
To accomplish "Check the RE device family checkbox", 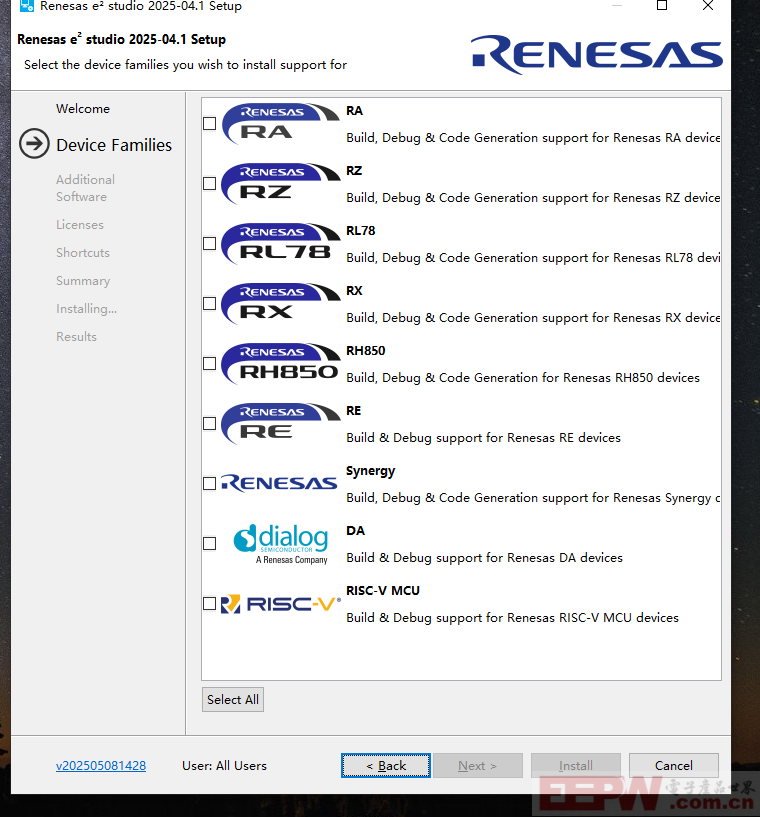I will tap(209, 424).
